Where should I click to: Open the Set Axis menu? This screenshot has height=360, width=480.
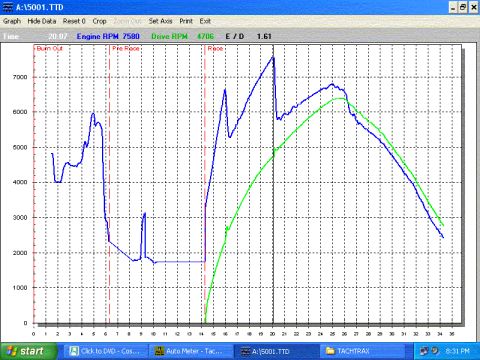(x=160, y=21)
